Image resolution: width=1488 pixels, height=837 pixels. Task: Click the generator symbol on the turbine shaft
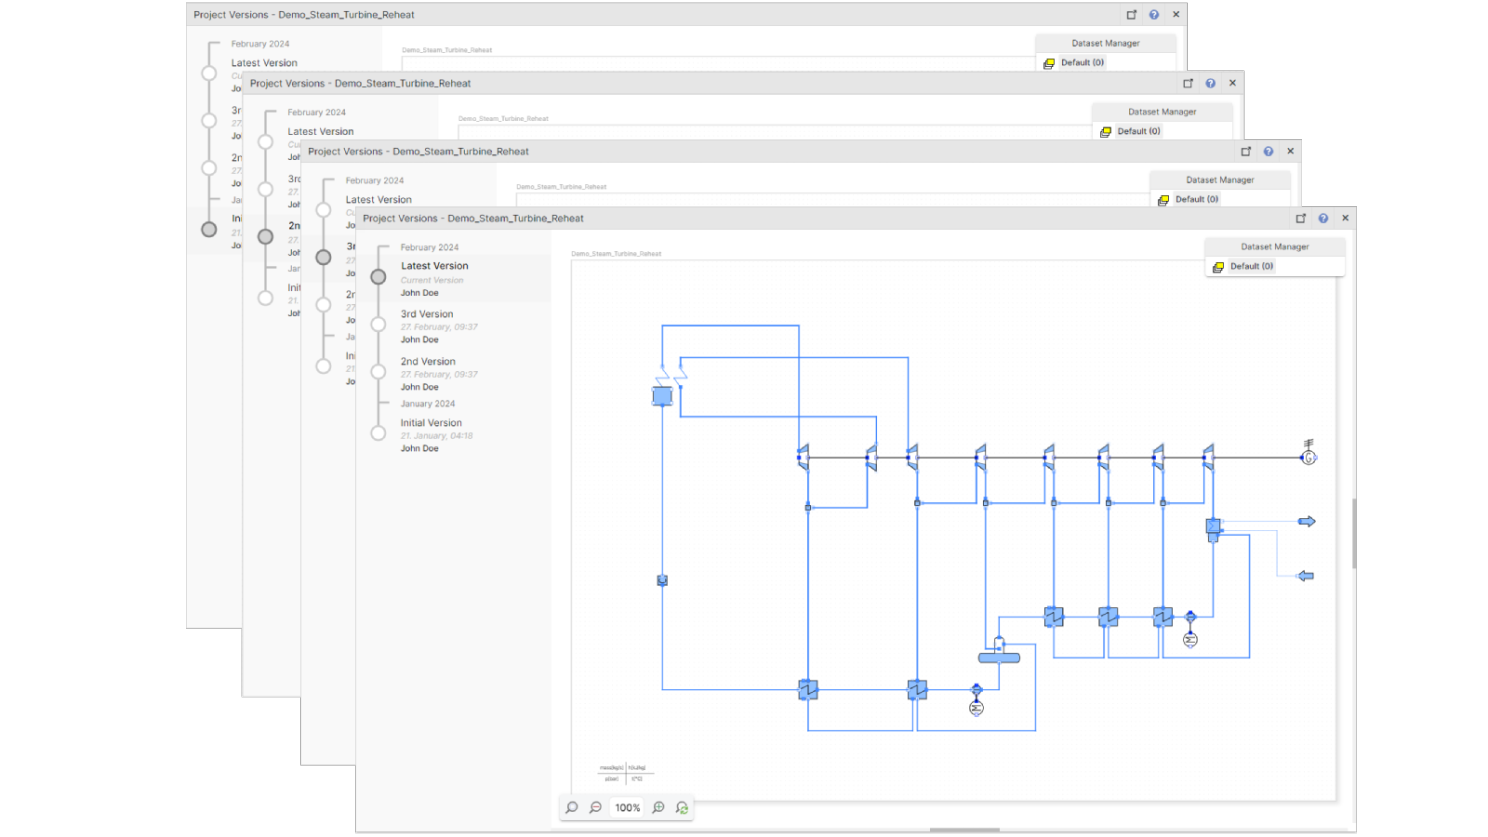(1308, 457)
